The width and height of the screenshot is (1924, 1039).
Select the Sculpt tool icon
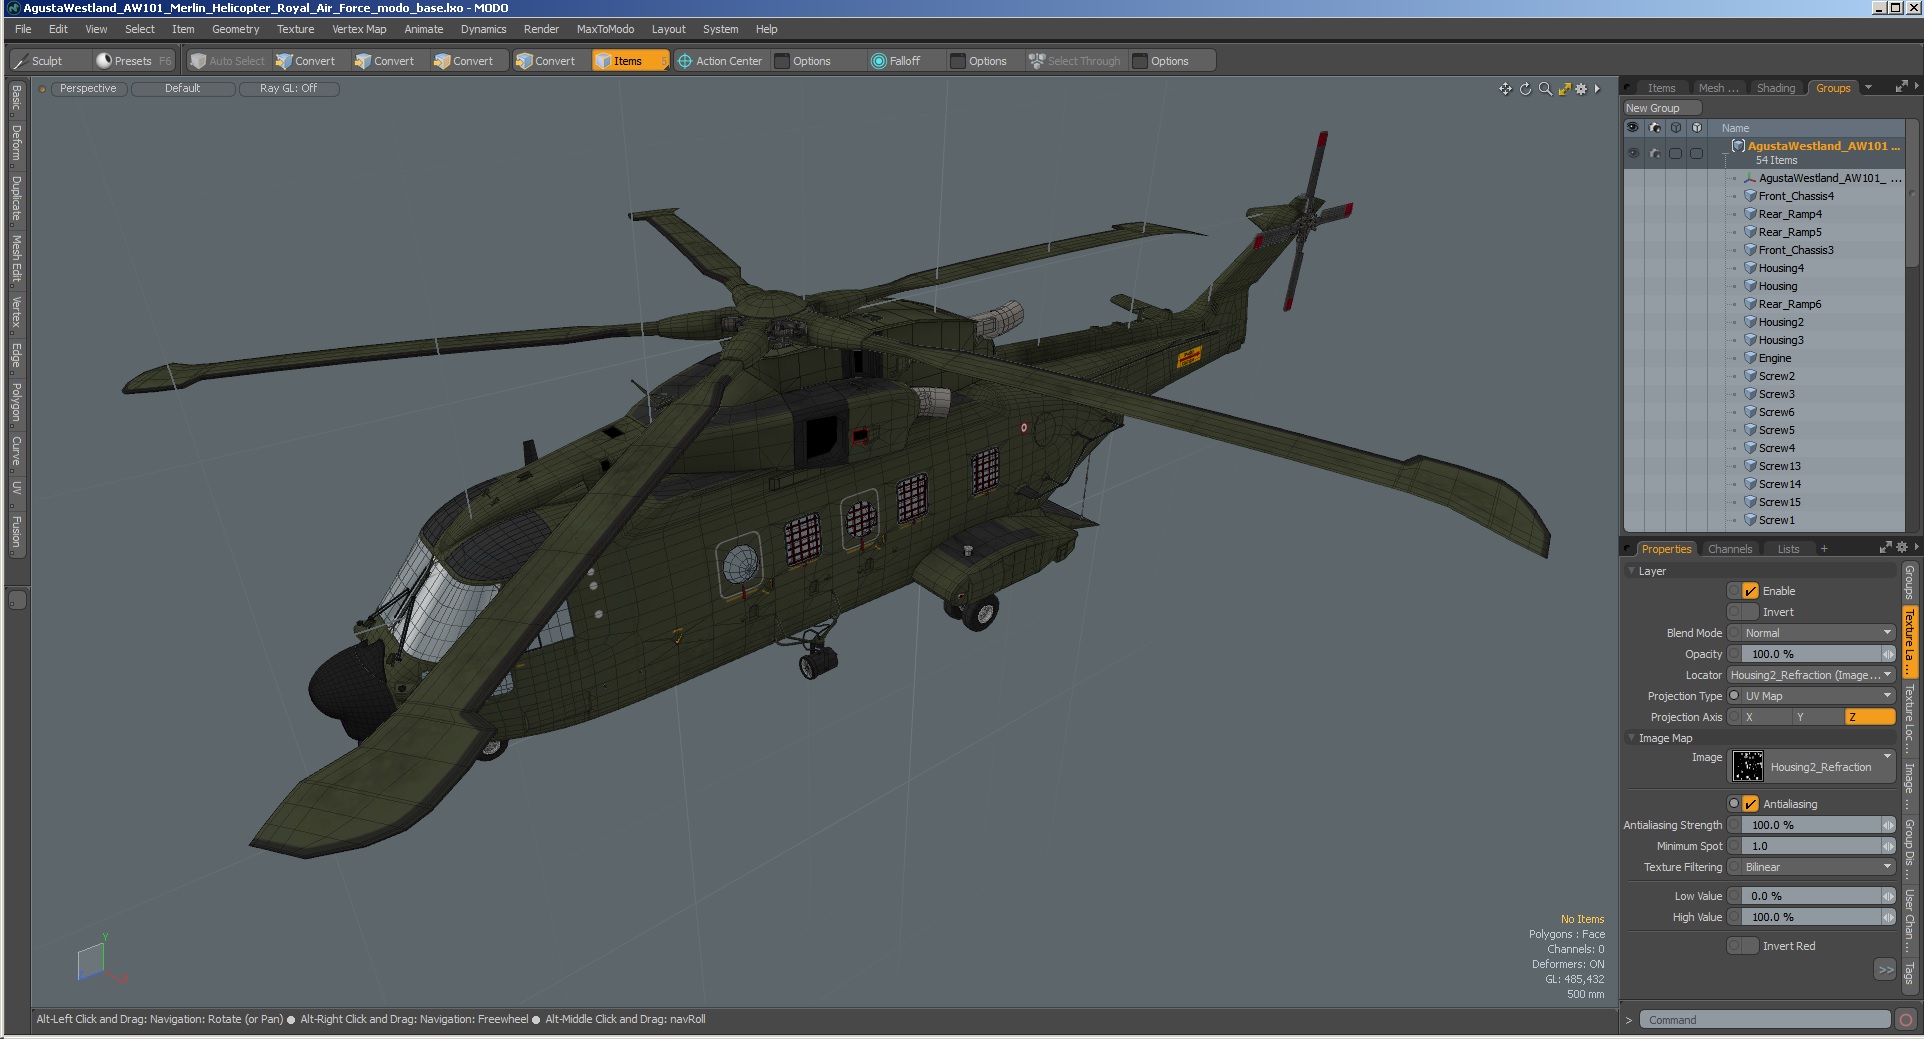[21, 61]
